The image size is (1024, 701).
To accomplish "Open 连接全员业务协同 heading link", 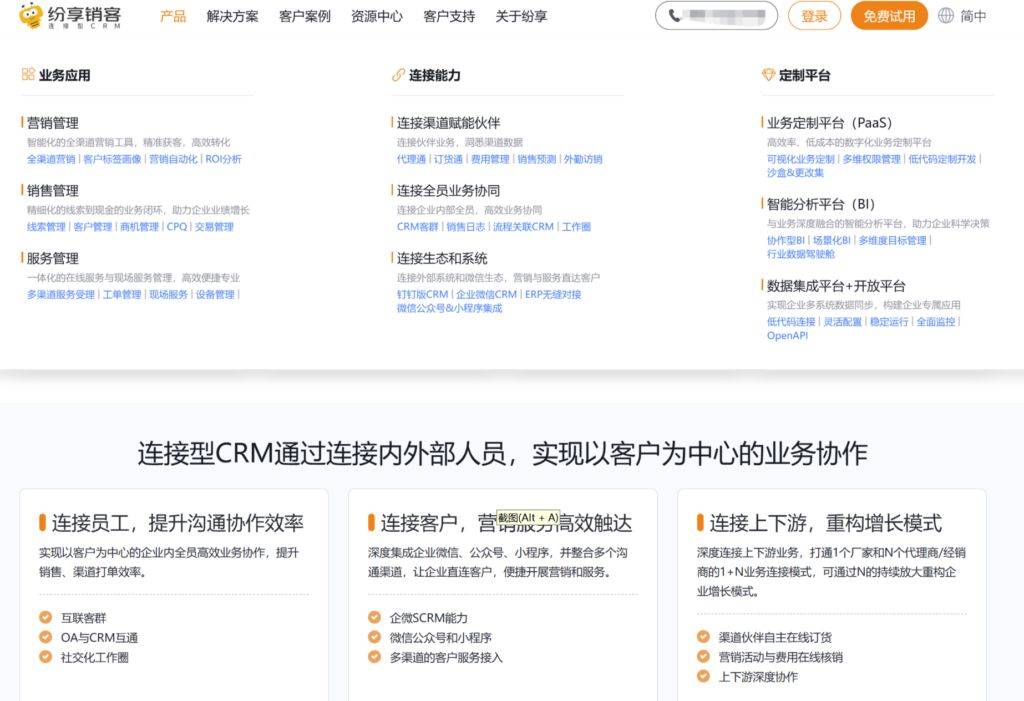I will 449,191.
